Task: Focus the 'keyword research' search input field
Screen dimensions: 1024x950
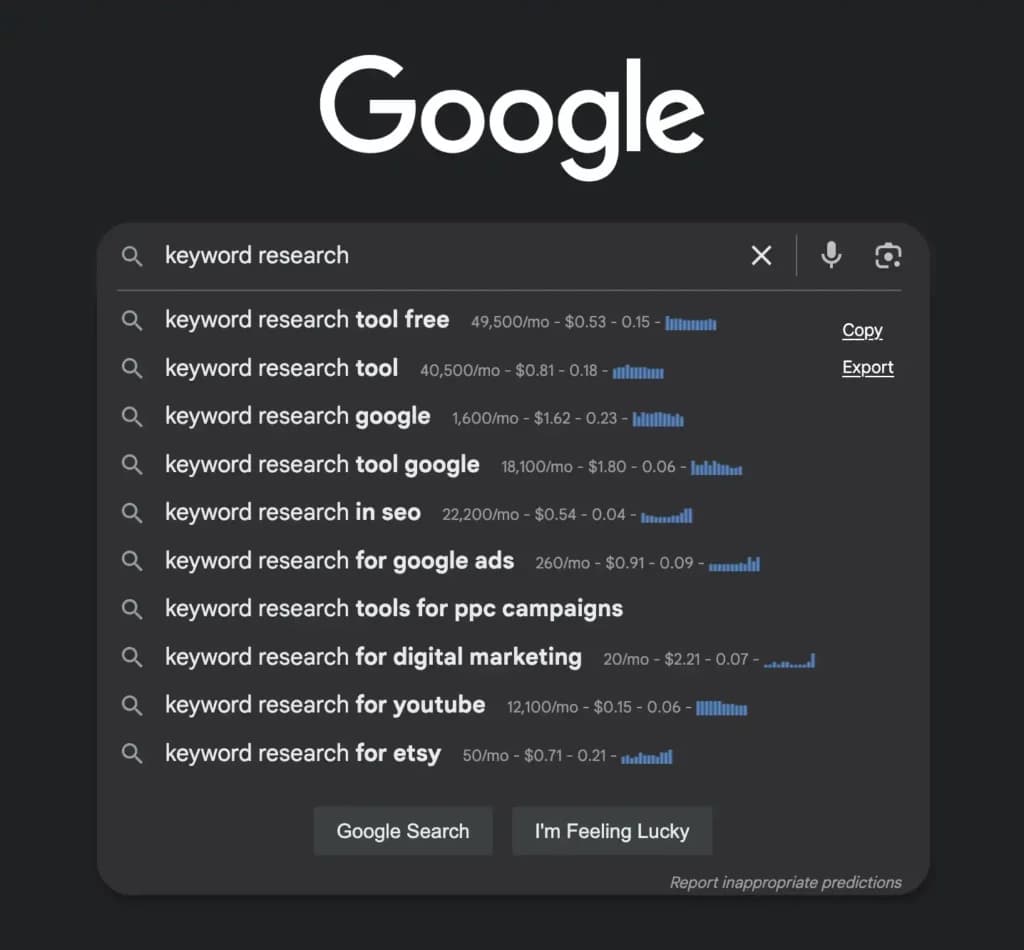Action: 450,256
